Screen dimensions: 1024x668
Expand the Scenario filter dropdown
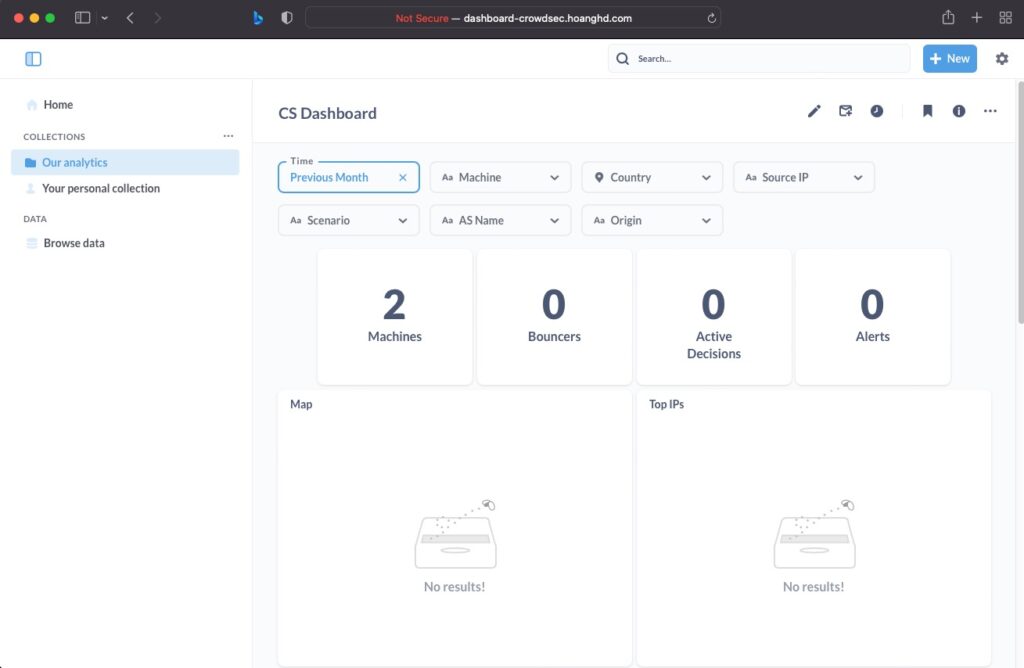click(349, 221)
